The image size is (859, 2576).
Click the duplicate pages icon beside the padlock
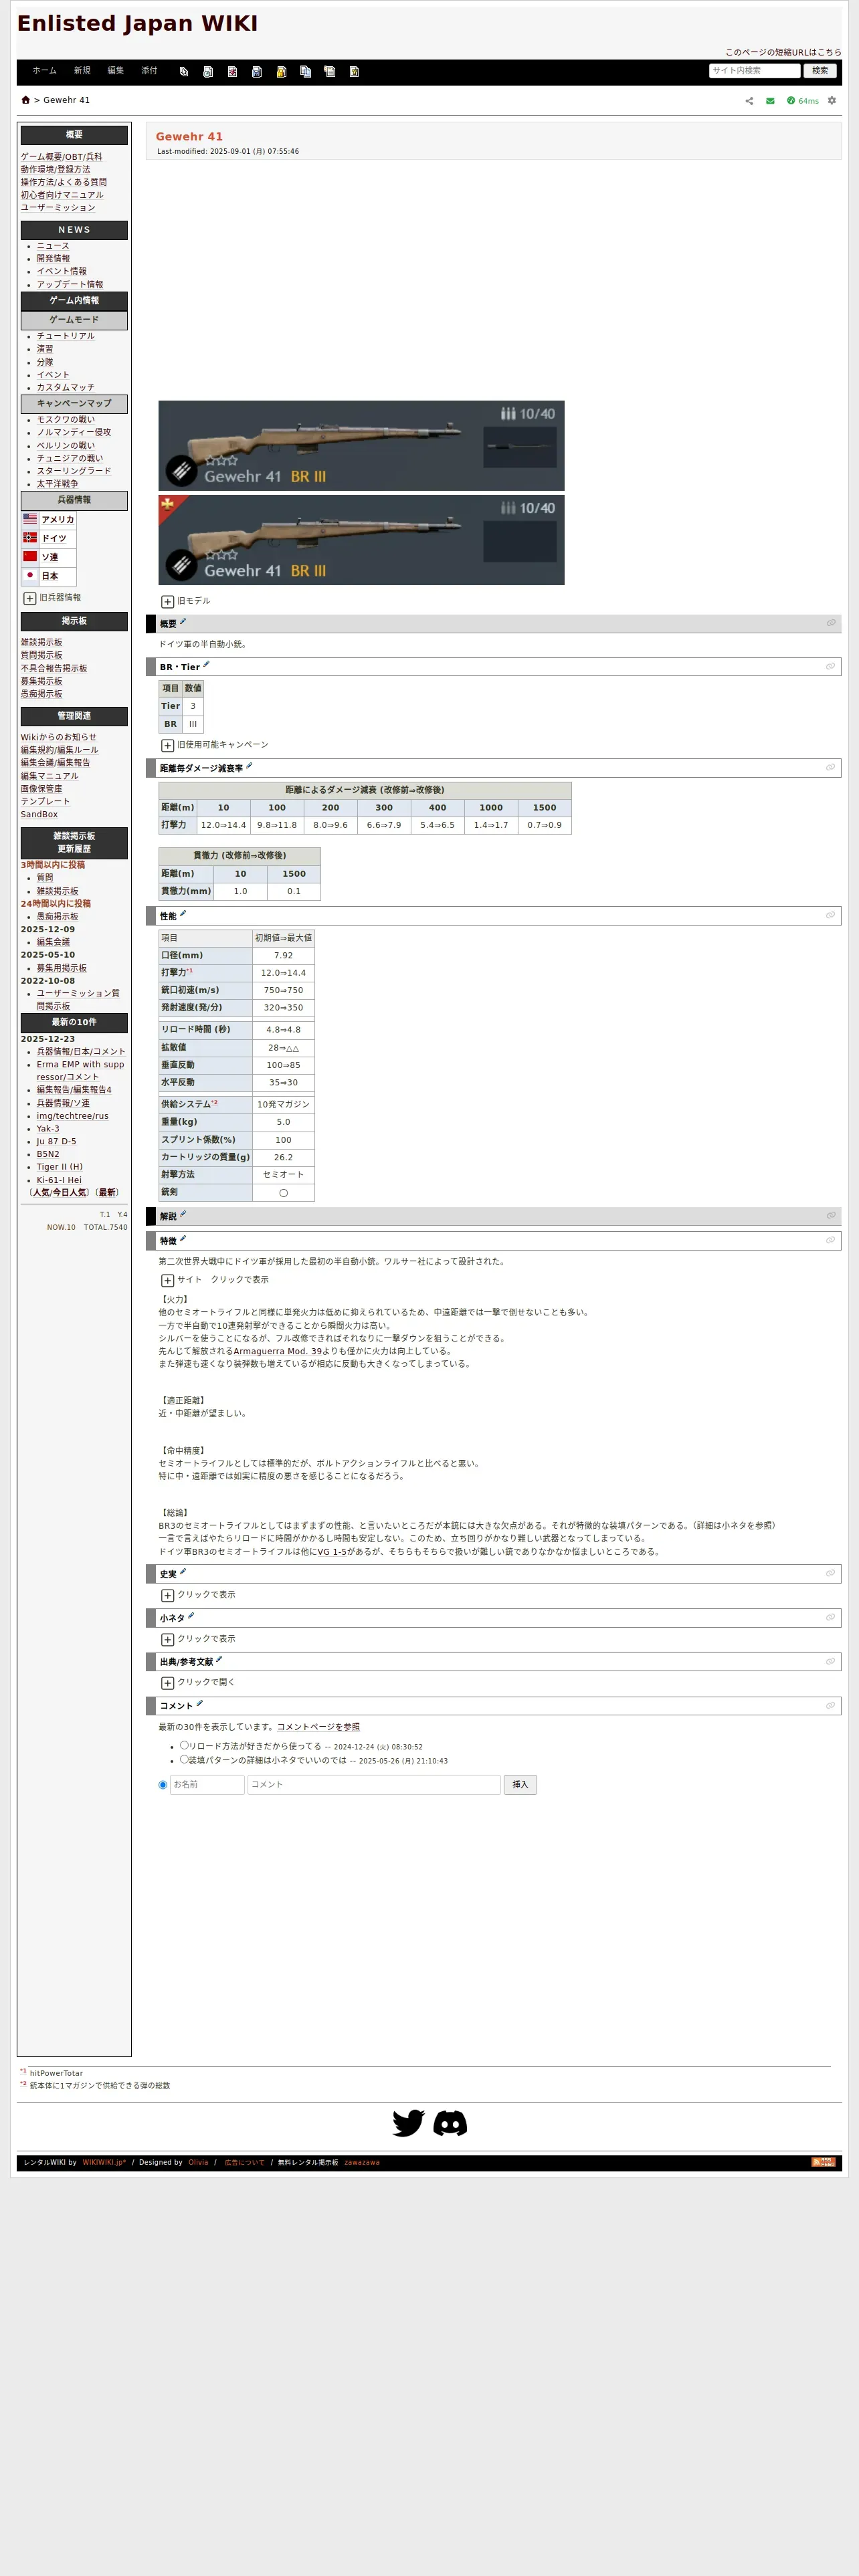(x=305, y=72)
